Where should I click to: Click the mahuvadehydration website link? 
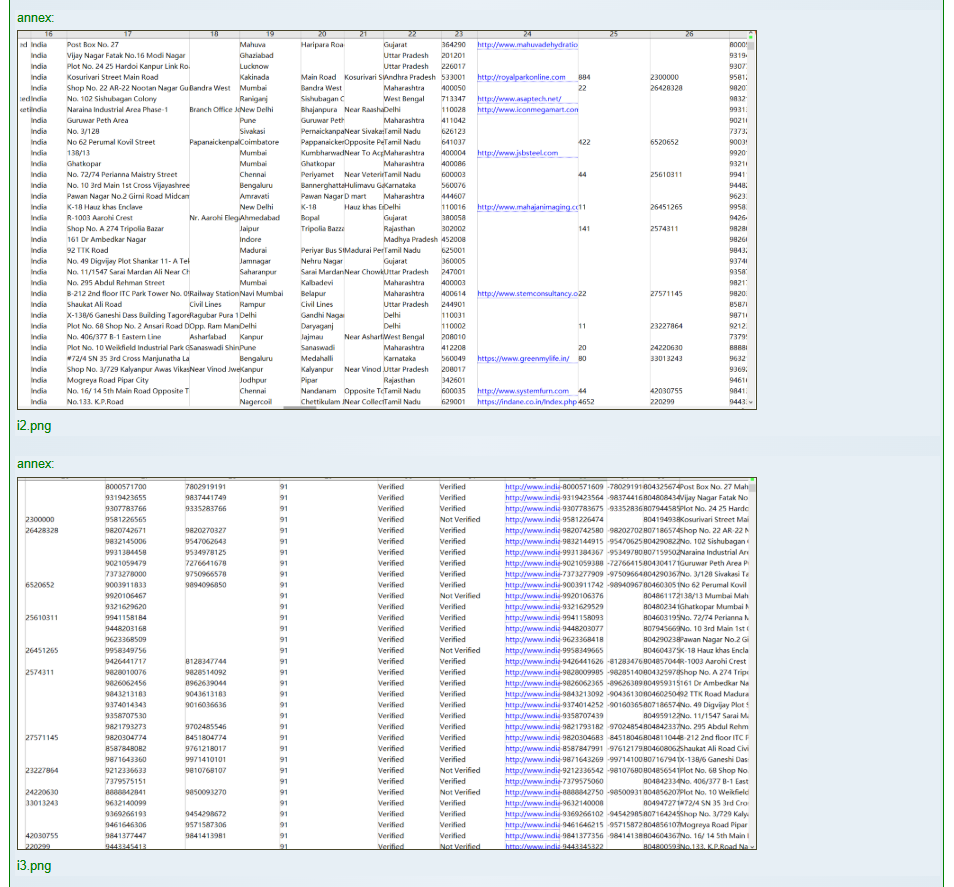tap(528, 45)
